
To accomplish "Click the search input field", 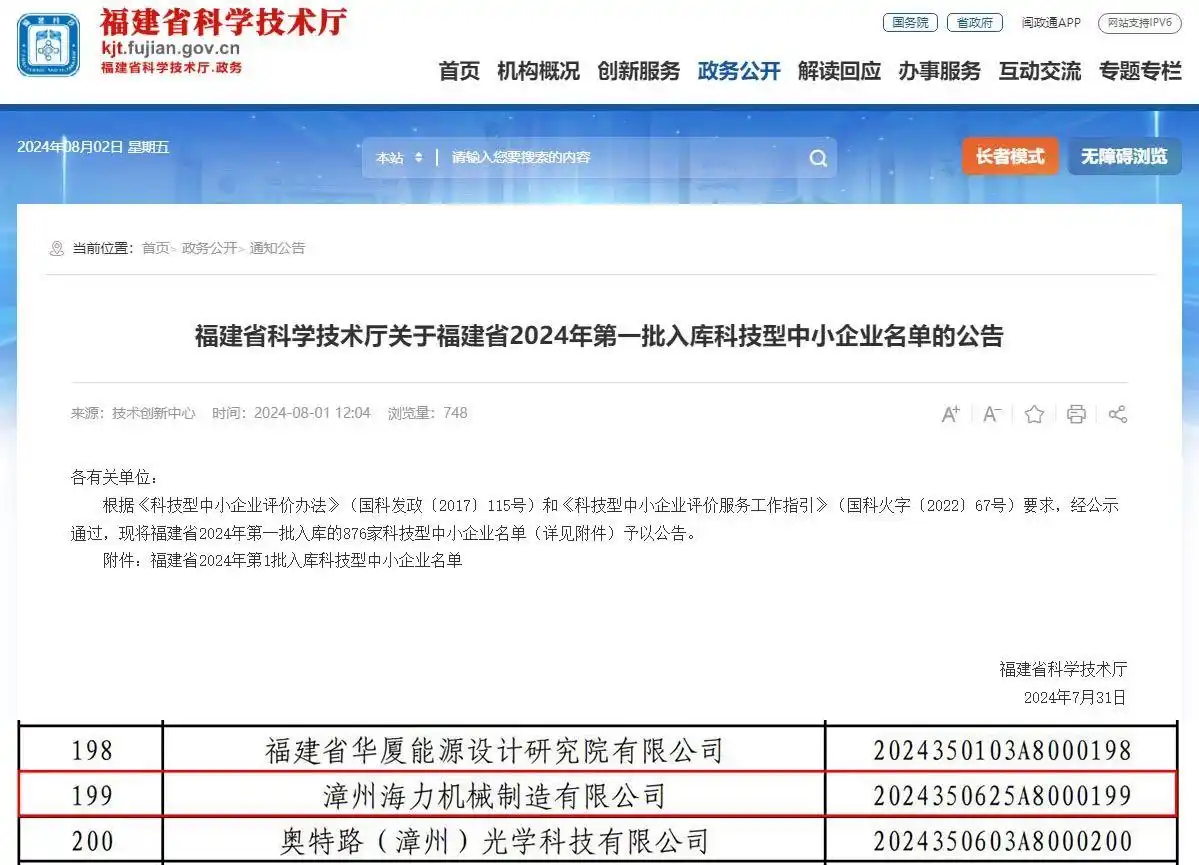I will (x=620, y=158).
